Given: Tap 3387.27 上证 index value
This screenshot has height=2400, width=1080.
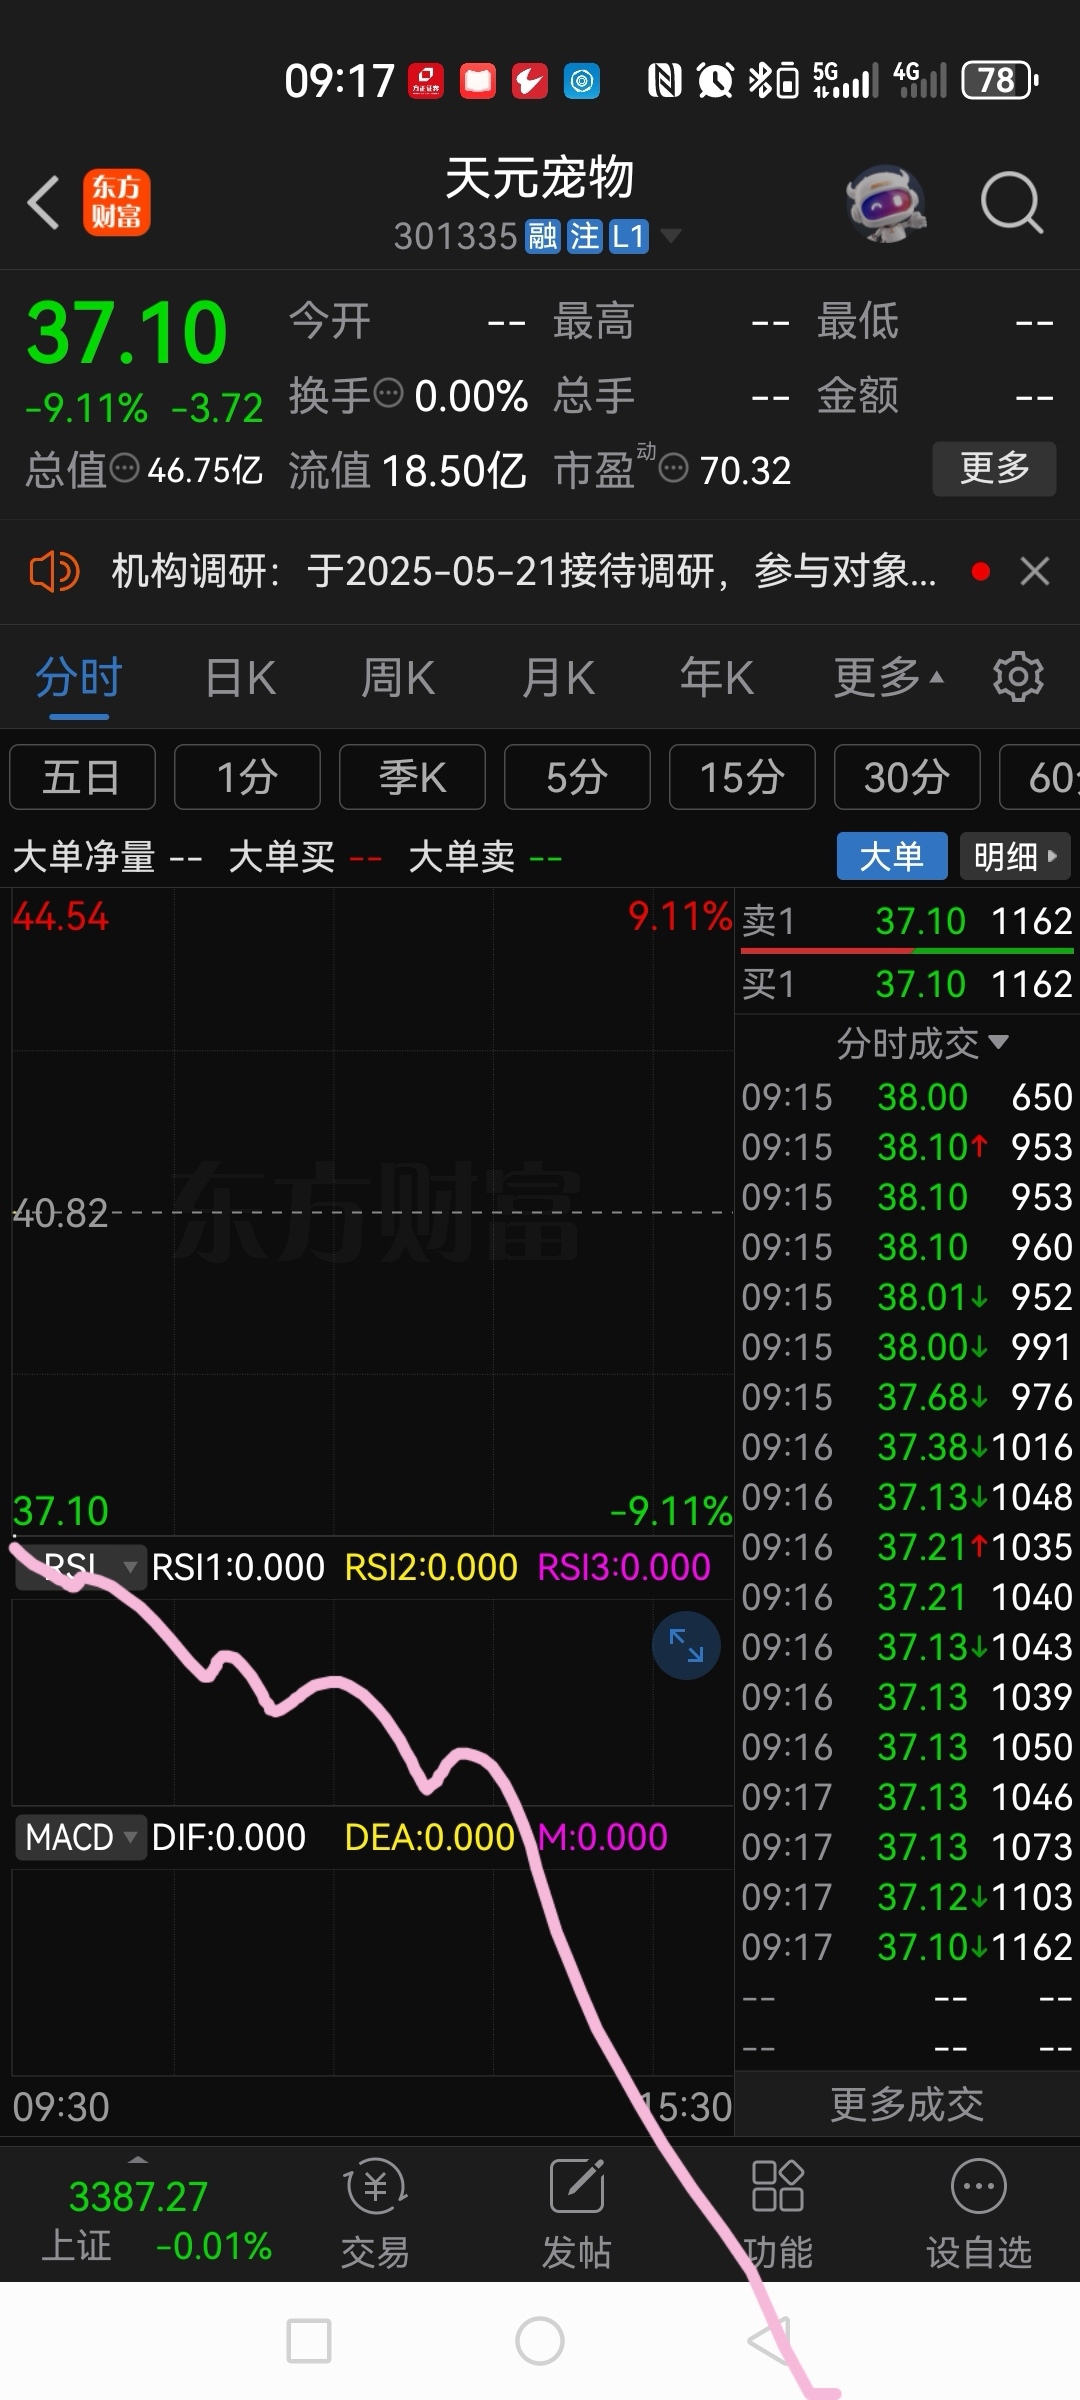Looking at the screenshot, I should click(x=138, y=2197).
